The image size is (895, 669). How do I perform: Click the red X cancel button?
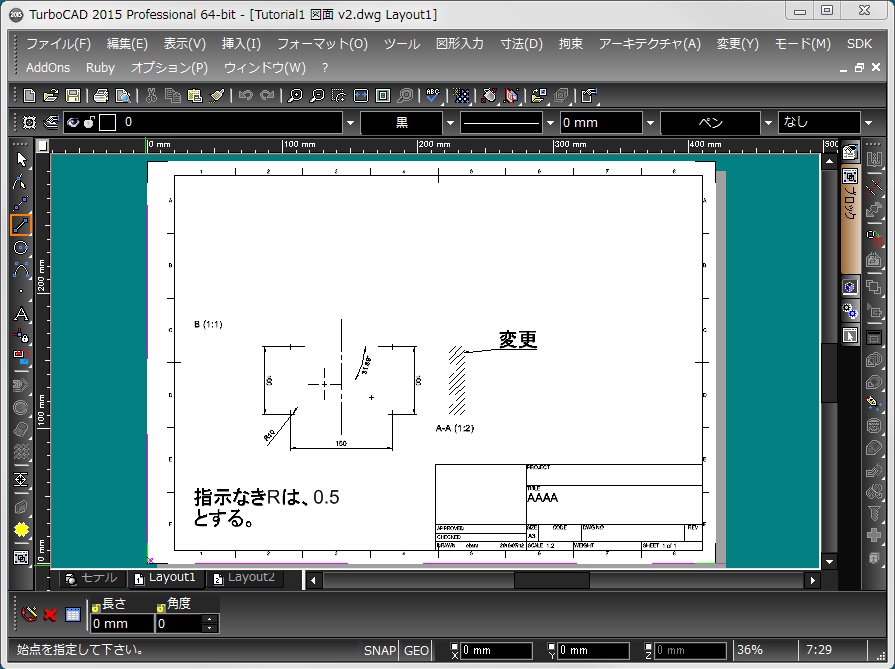(x=50, y=615)
